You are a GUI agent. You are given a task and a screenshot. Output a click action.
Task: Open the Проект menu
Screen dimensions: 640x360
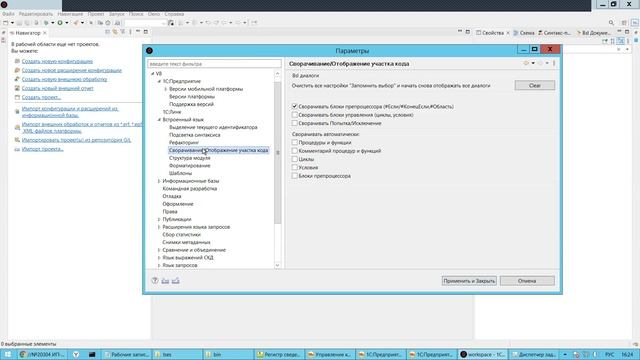tap(96, 14)
